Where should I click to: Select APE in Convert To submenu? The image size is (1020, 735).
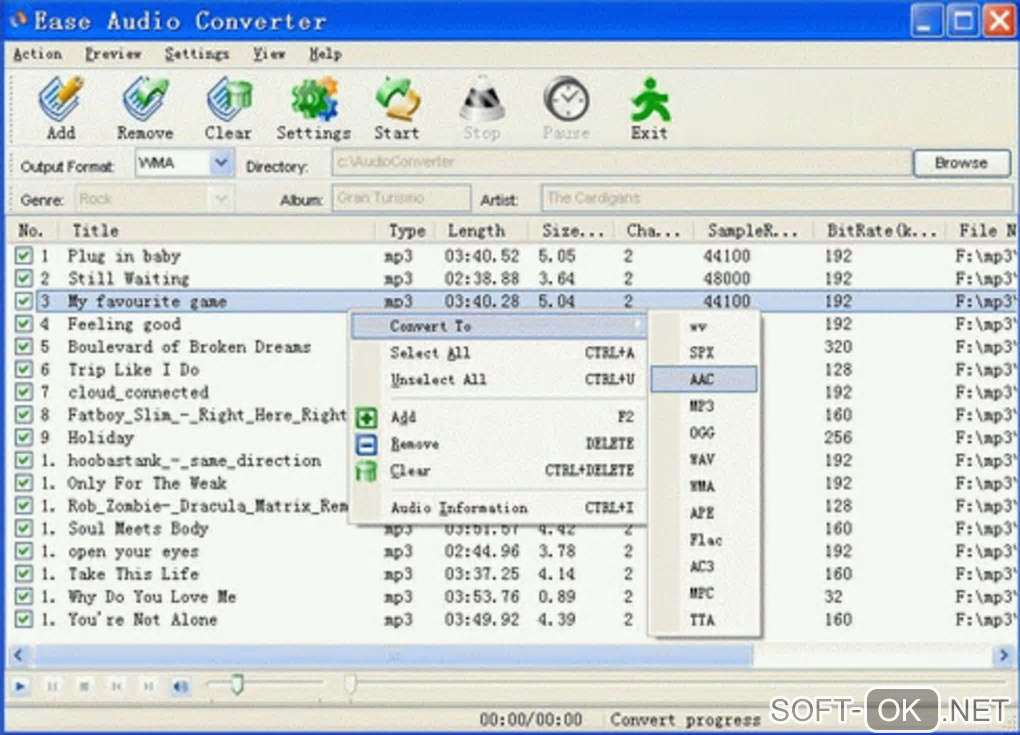click(x=704, y=513)
